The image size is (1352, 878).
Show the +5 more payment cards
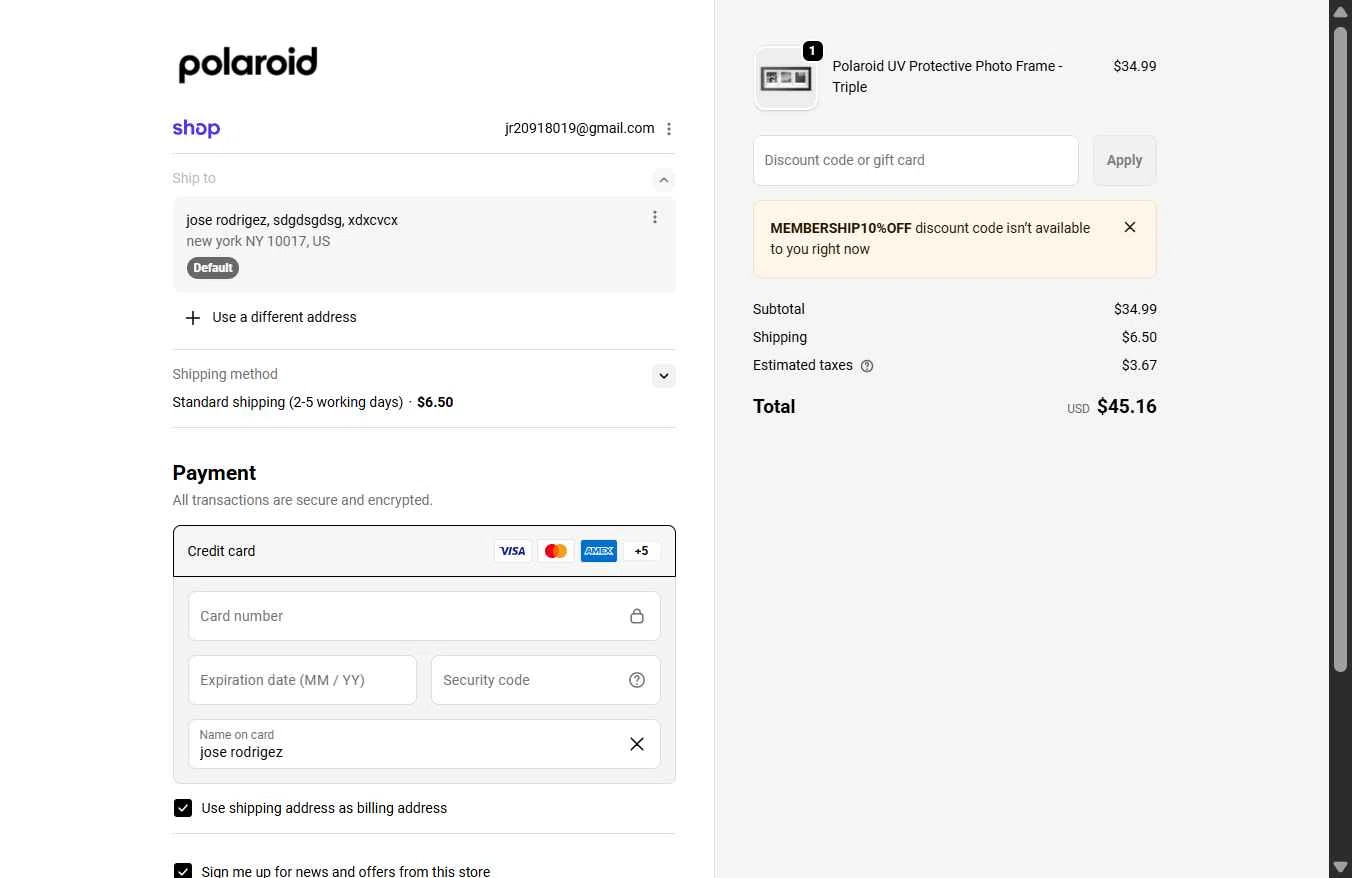[642, 551]
